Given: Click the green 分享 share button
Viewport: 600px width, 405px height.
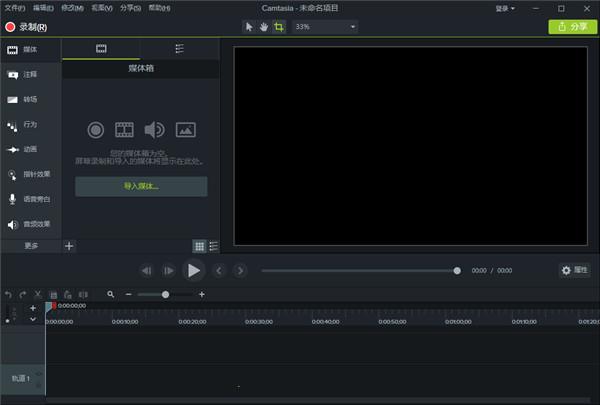Looking at the screenshot, I should tap(573, 26).
